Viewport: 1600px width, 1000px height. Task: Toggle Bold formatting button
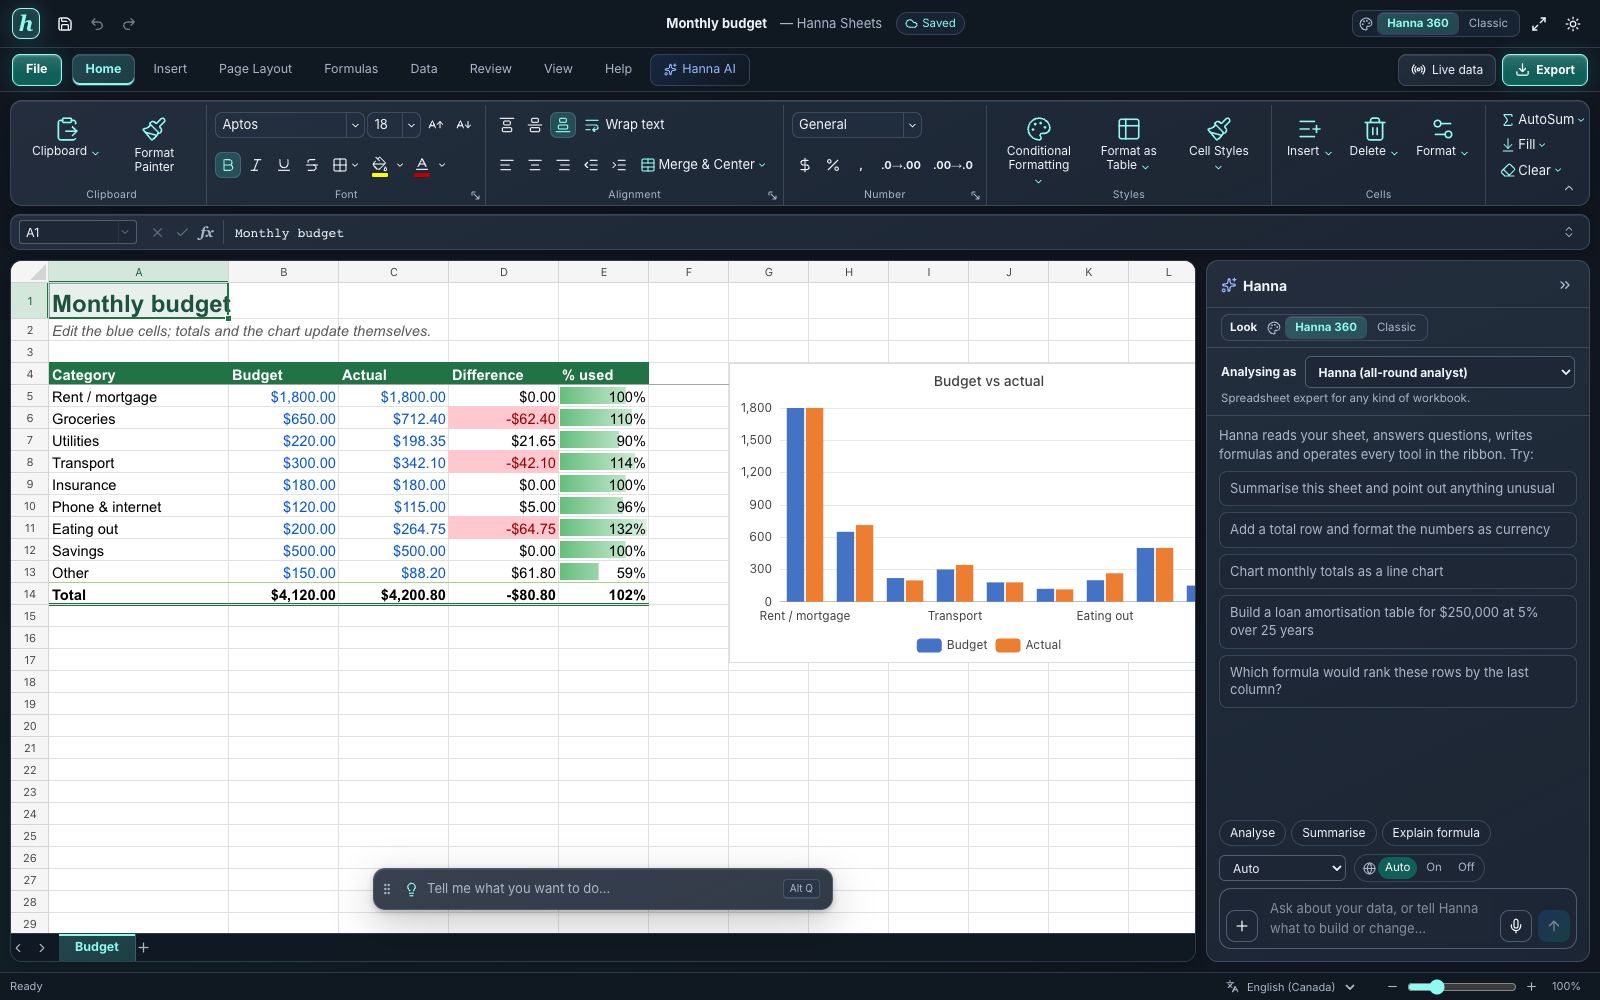pos(228,165)
